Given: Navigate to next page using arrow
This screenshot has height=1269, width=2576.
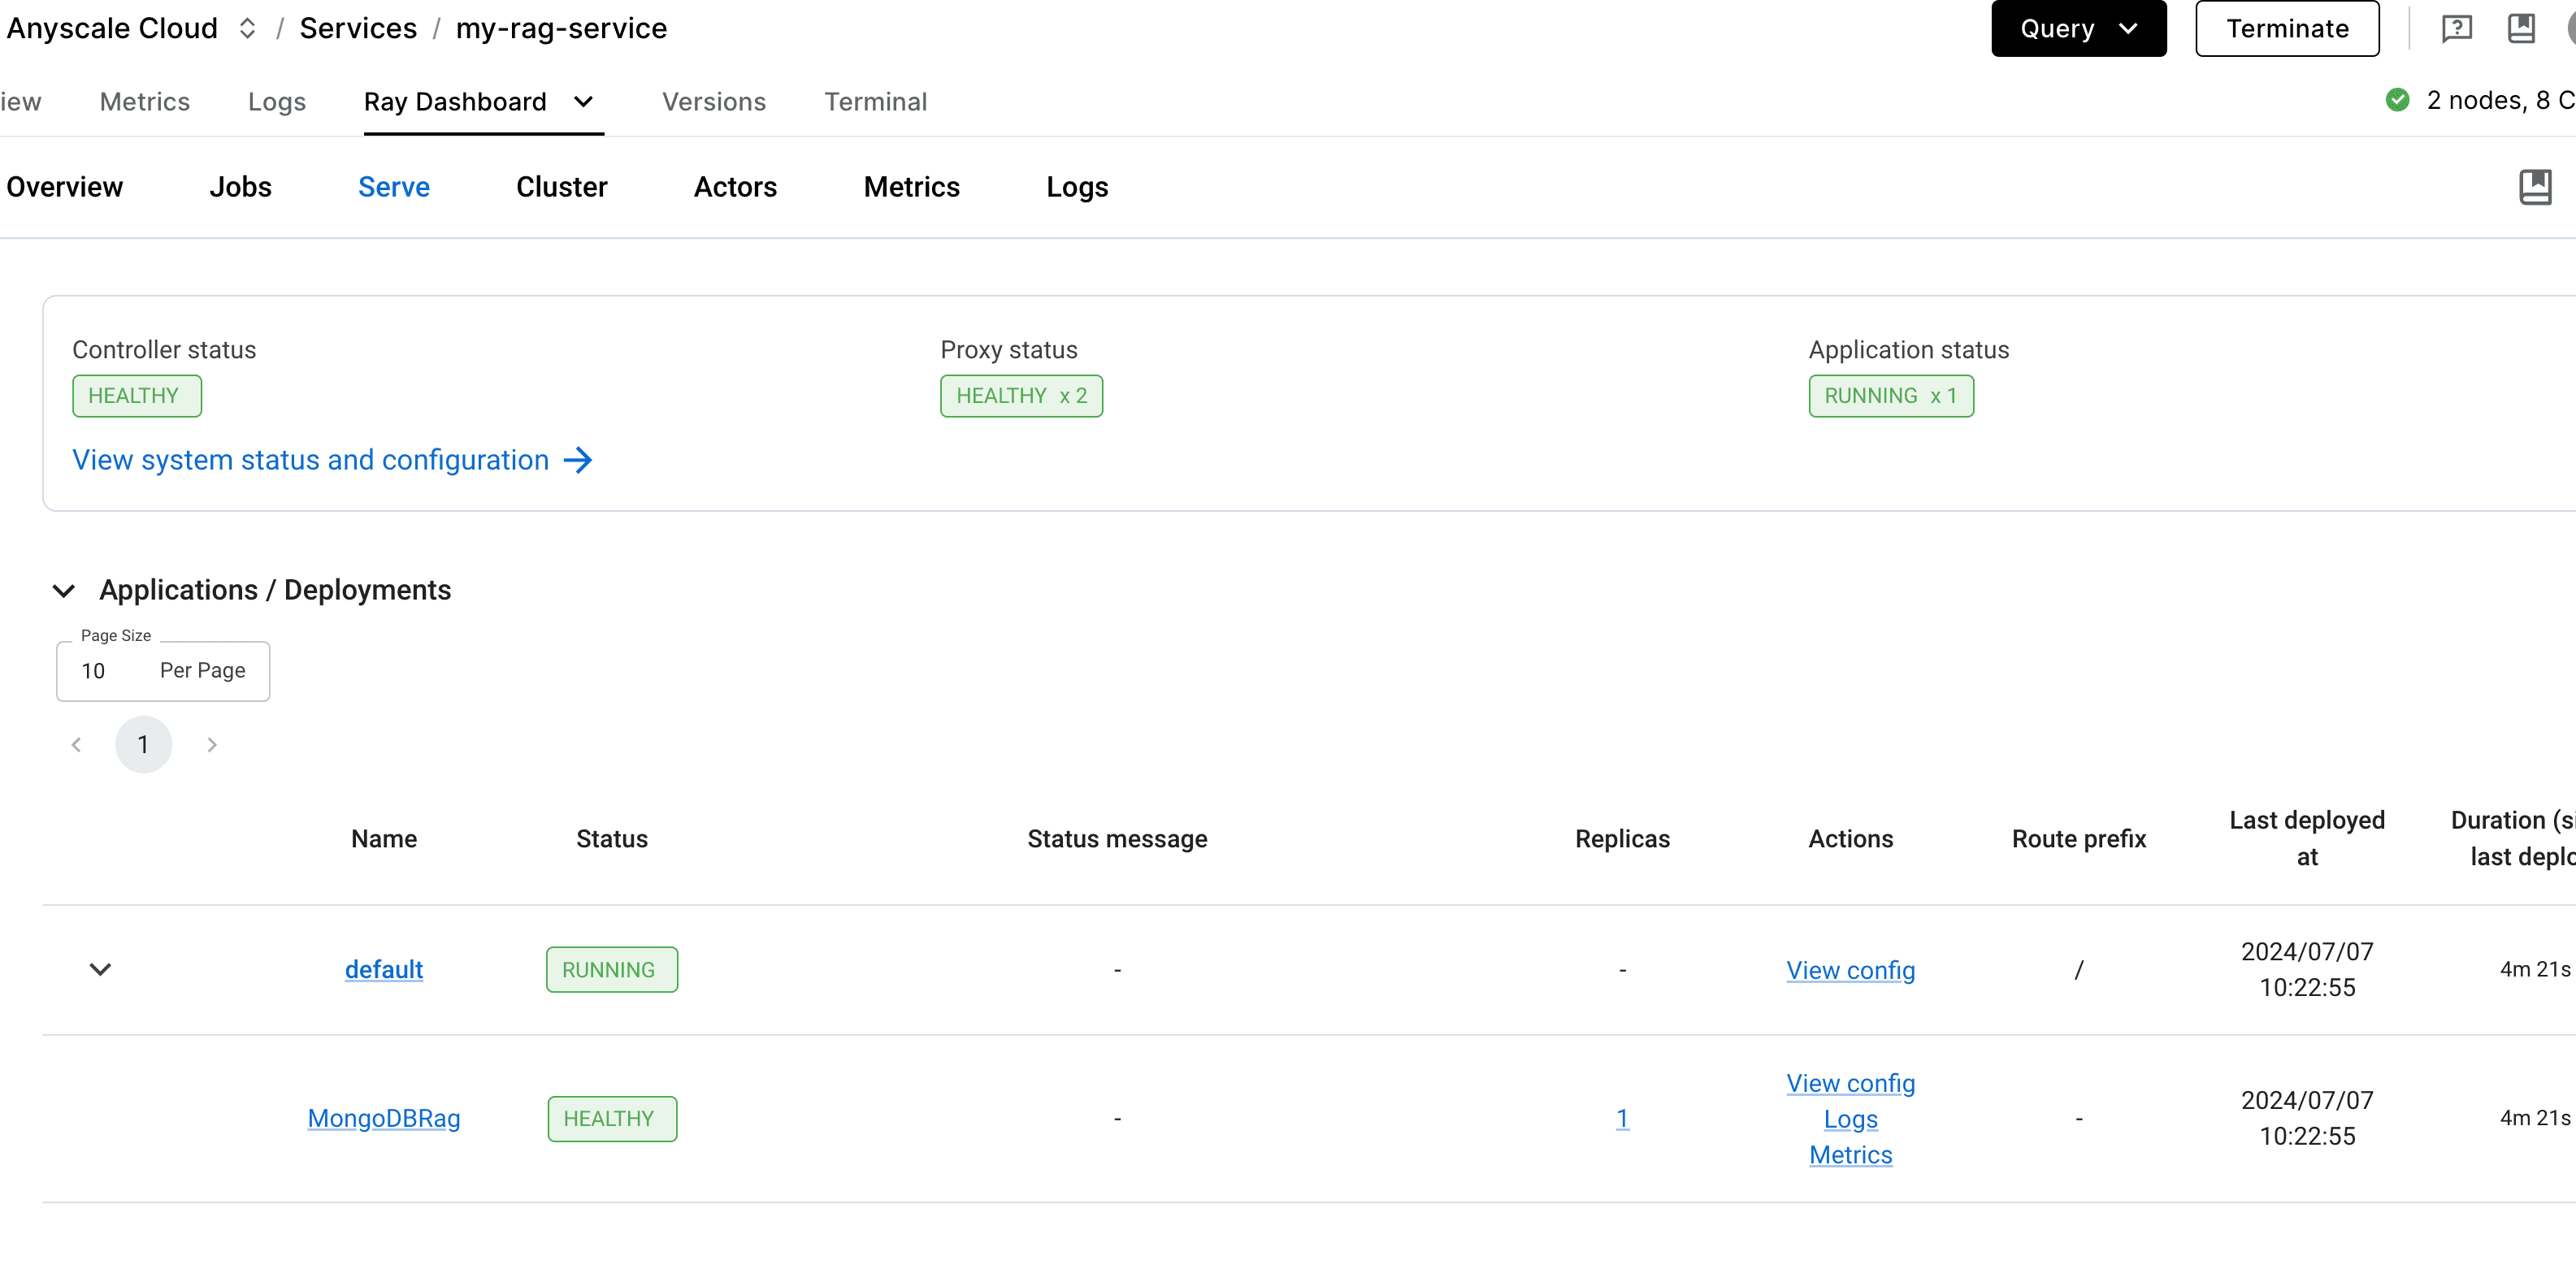Looking at the screenshot, I should pos(212,743).
